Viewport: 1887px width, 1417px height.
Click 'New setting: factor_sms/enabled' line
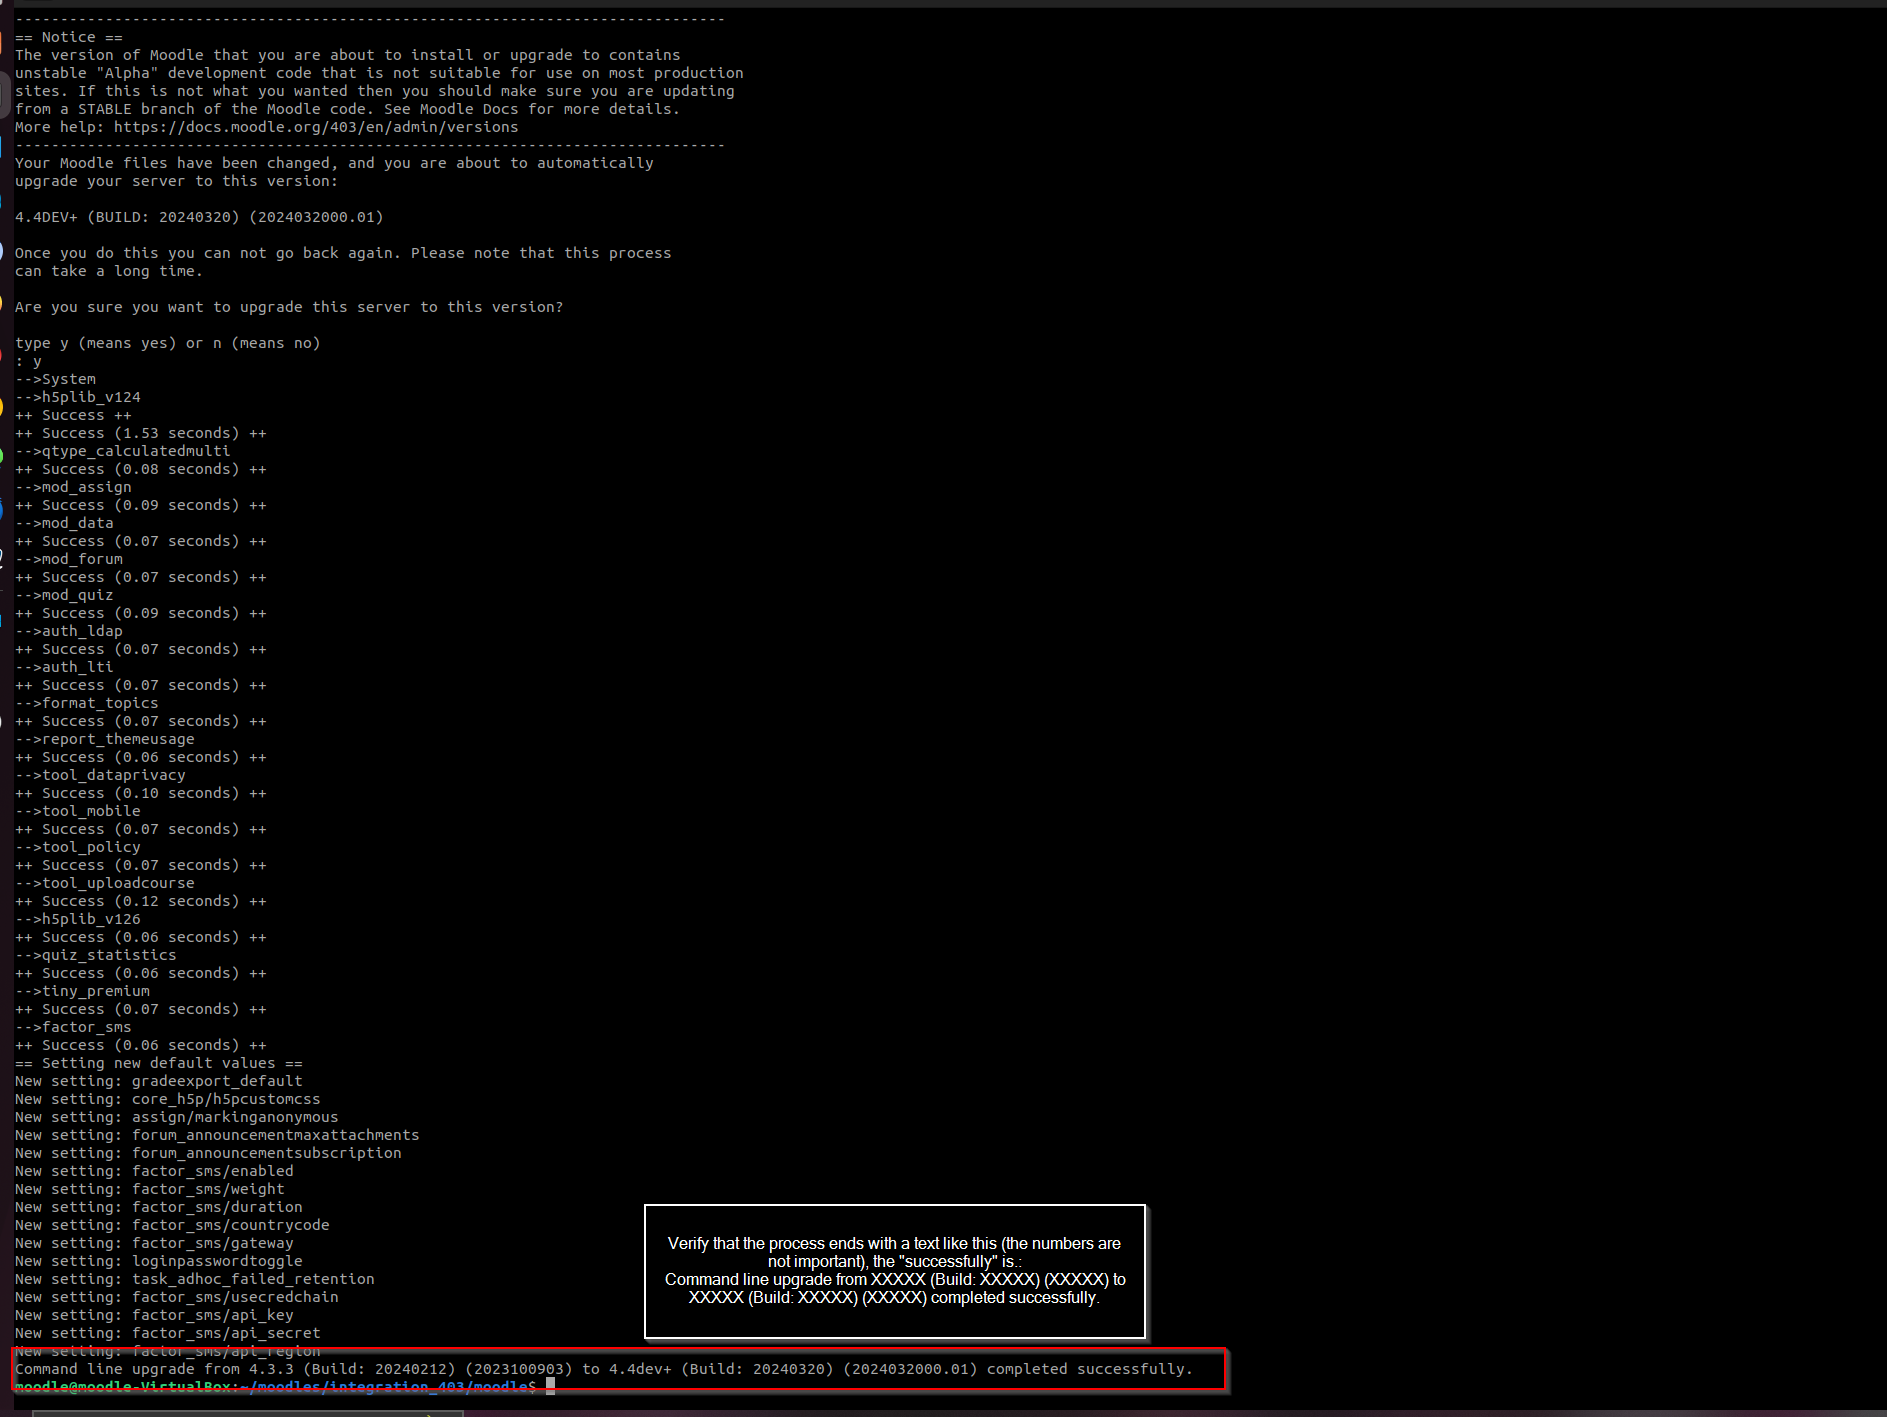coord(154,1171)
